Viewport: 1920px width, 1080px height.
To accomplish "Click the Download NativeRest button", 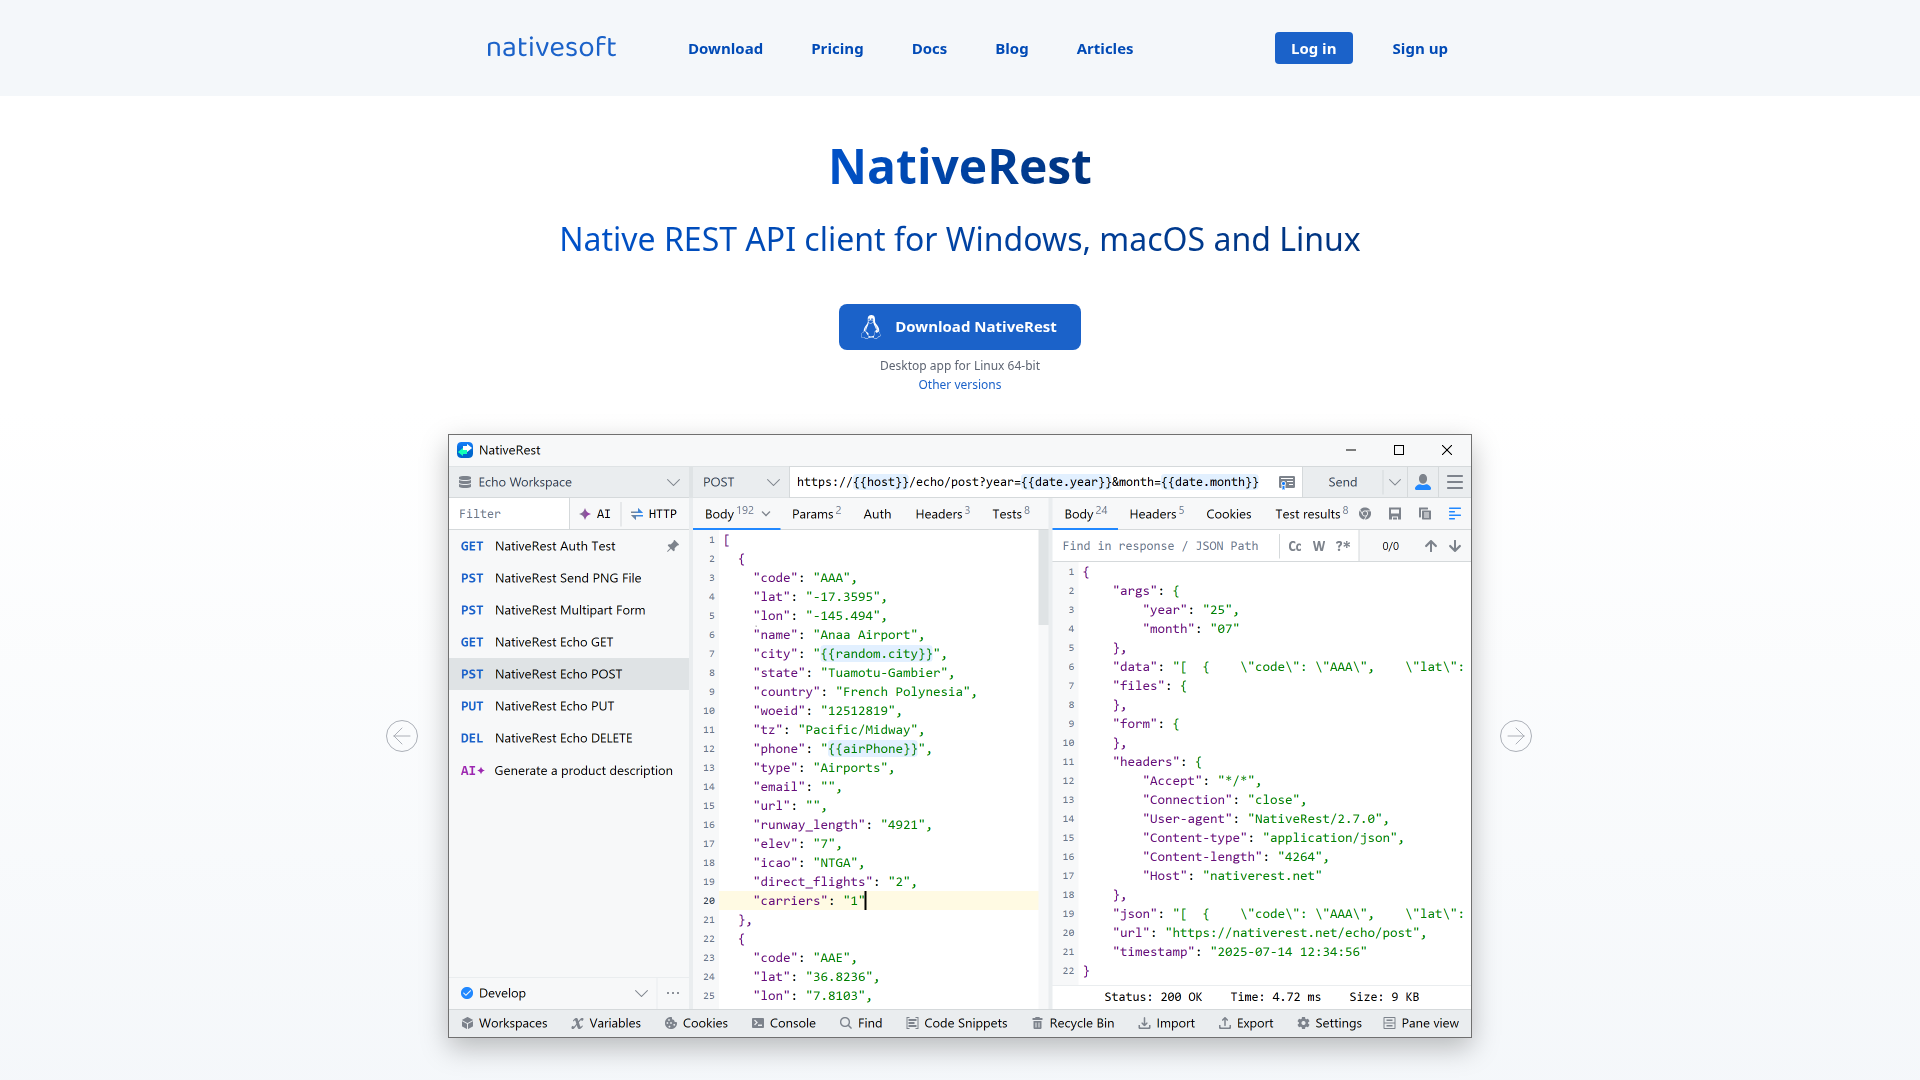I will click(x=959, y=326).
